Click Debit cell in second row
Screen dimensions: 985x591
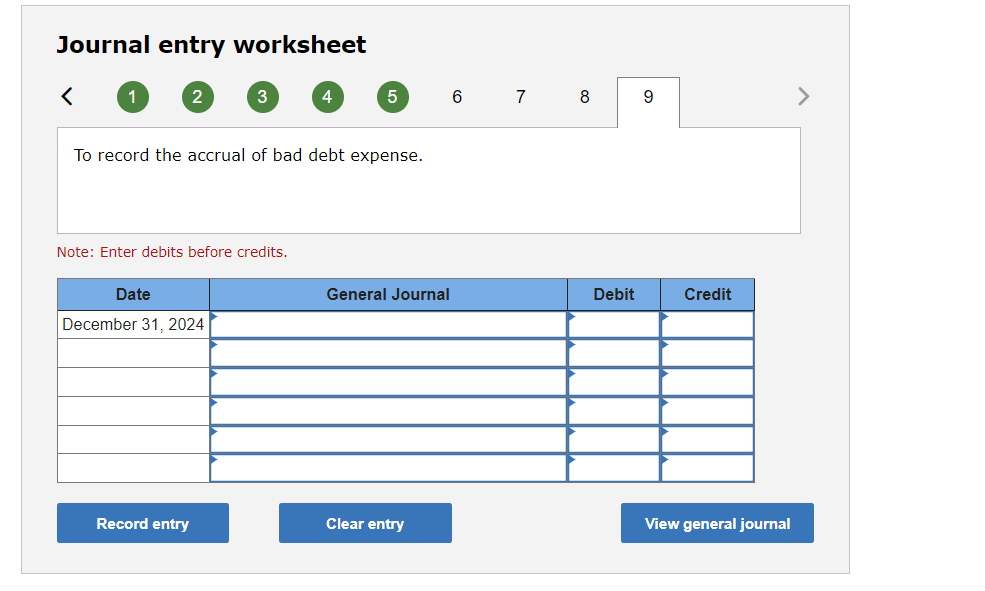pyautogui.click(x=614, y=353)
